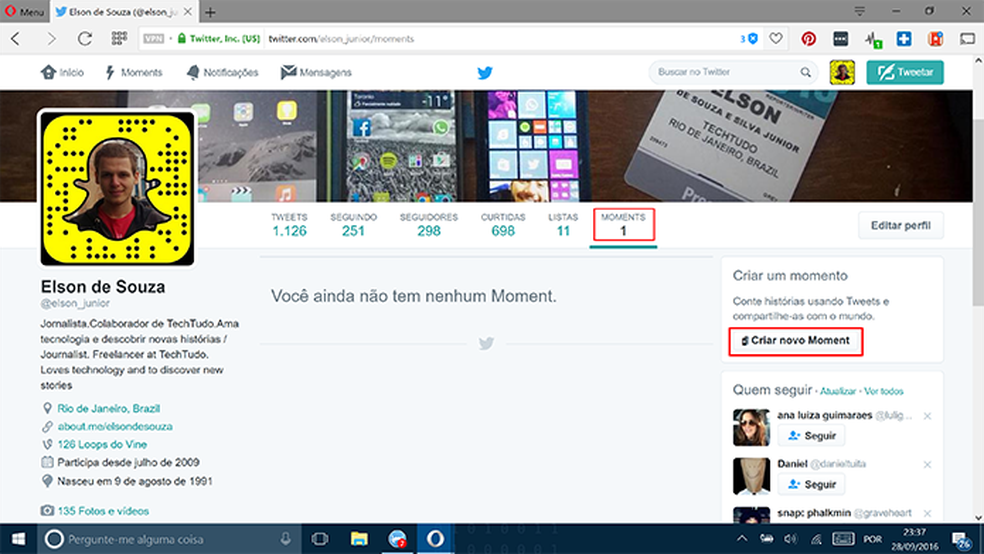
Task: Open Mensagens envelope menu
Action: [x=316, y=73]
